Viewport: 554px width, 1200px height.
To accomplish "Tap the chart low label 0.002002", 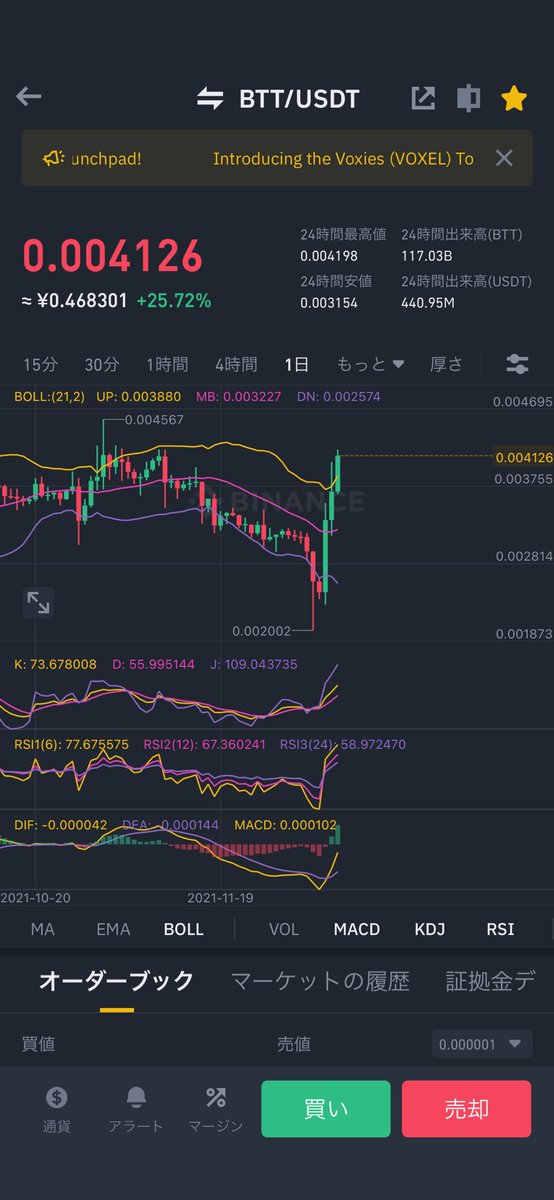I will coord(261,631).
